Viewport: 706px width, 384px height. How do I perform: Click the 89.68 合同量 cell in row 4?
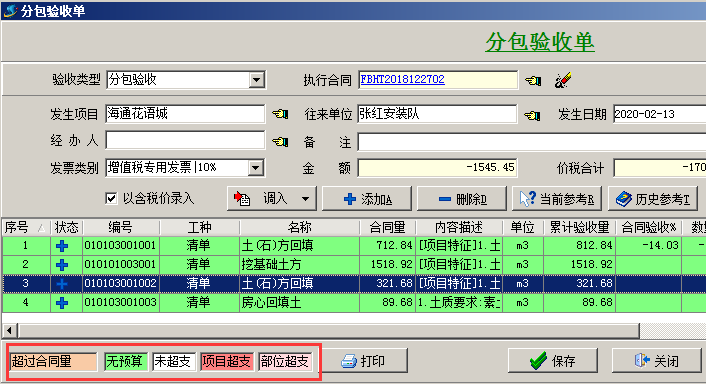(387, 303)
